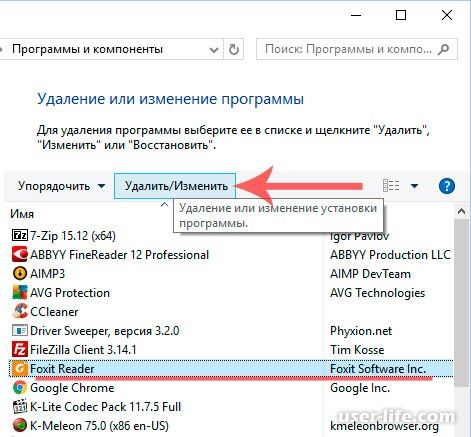Click the AVG Protection icon
Viewport: 471px width, 437px height.
coord(20,292)
